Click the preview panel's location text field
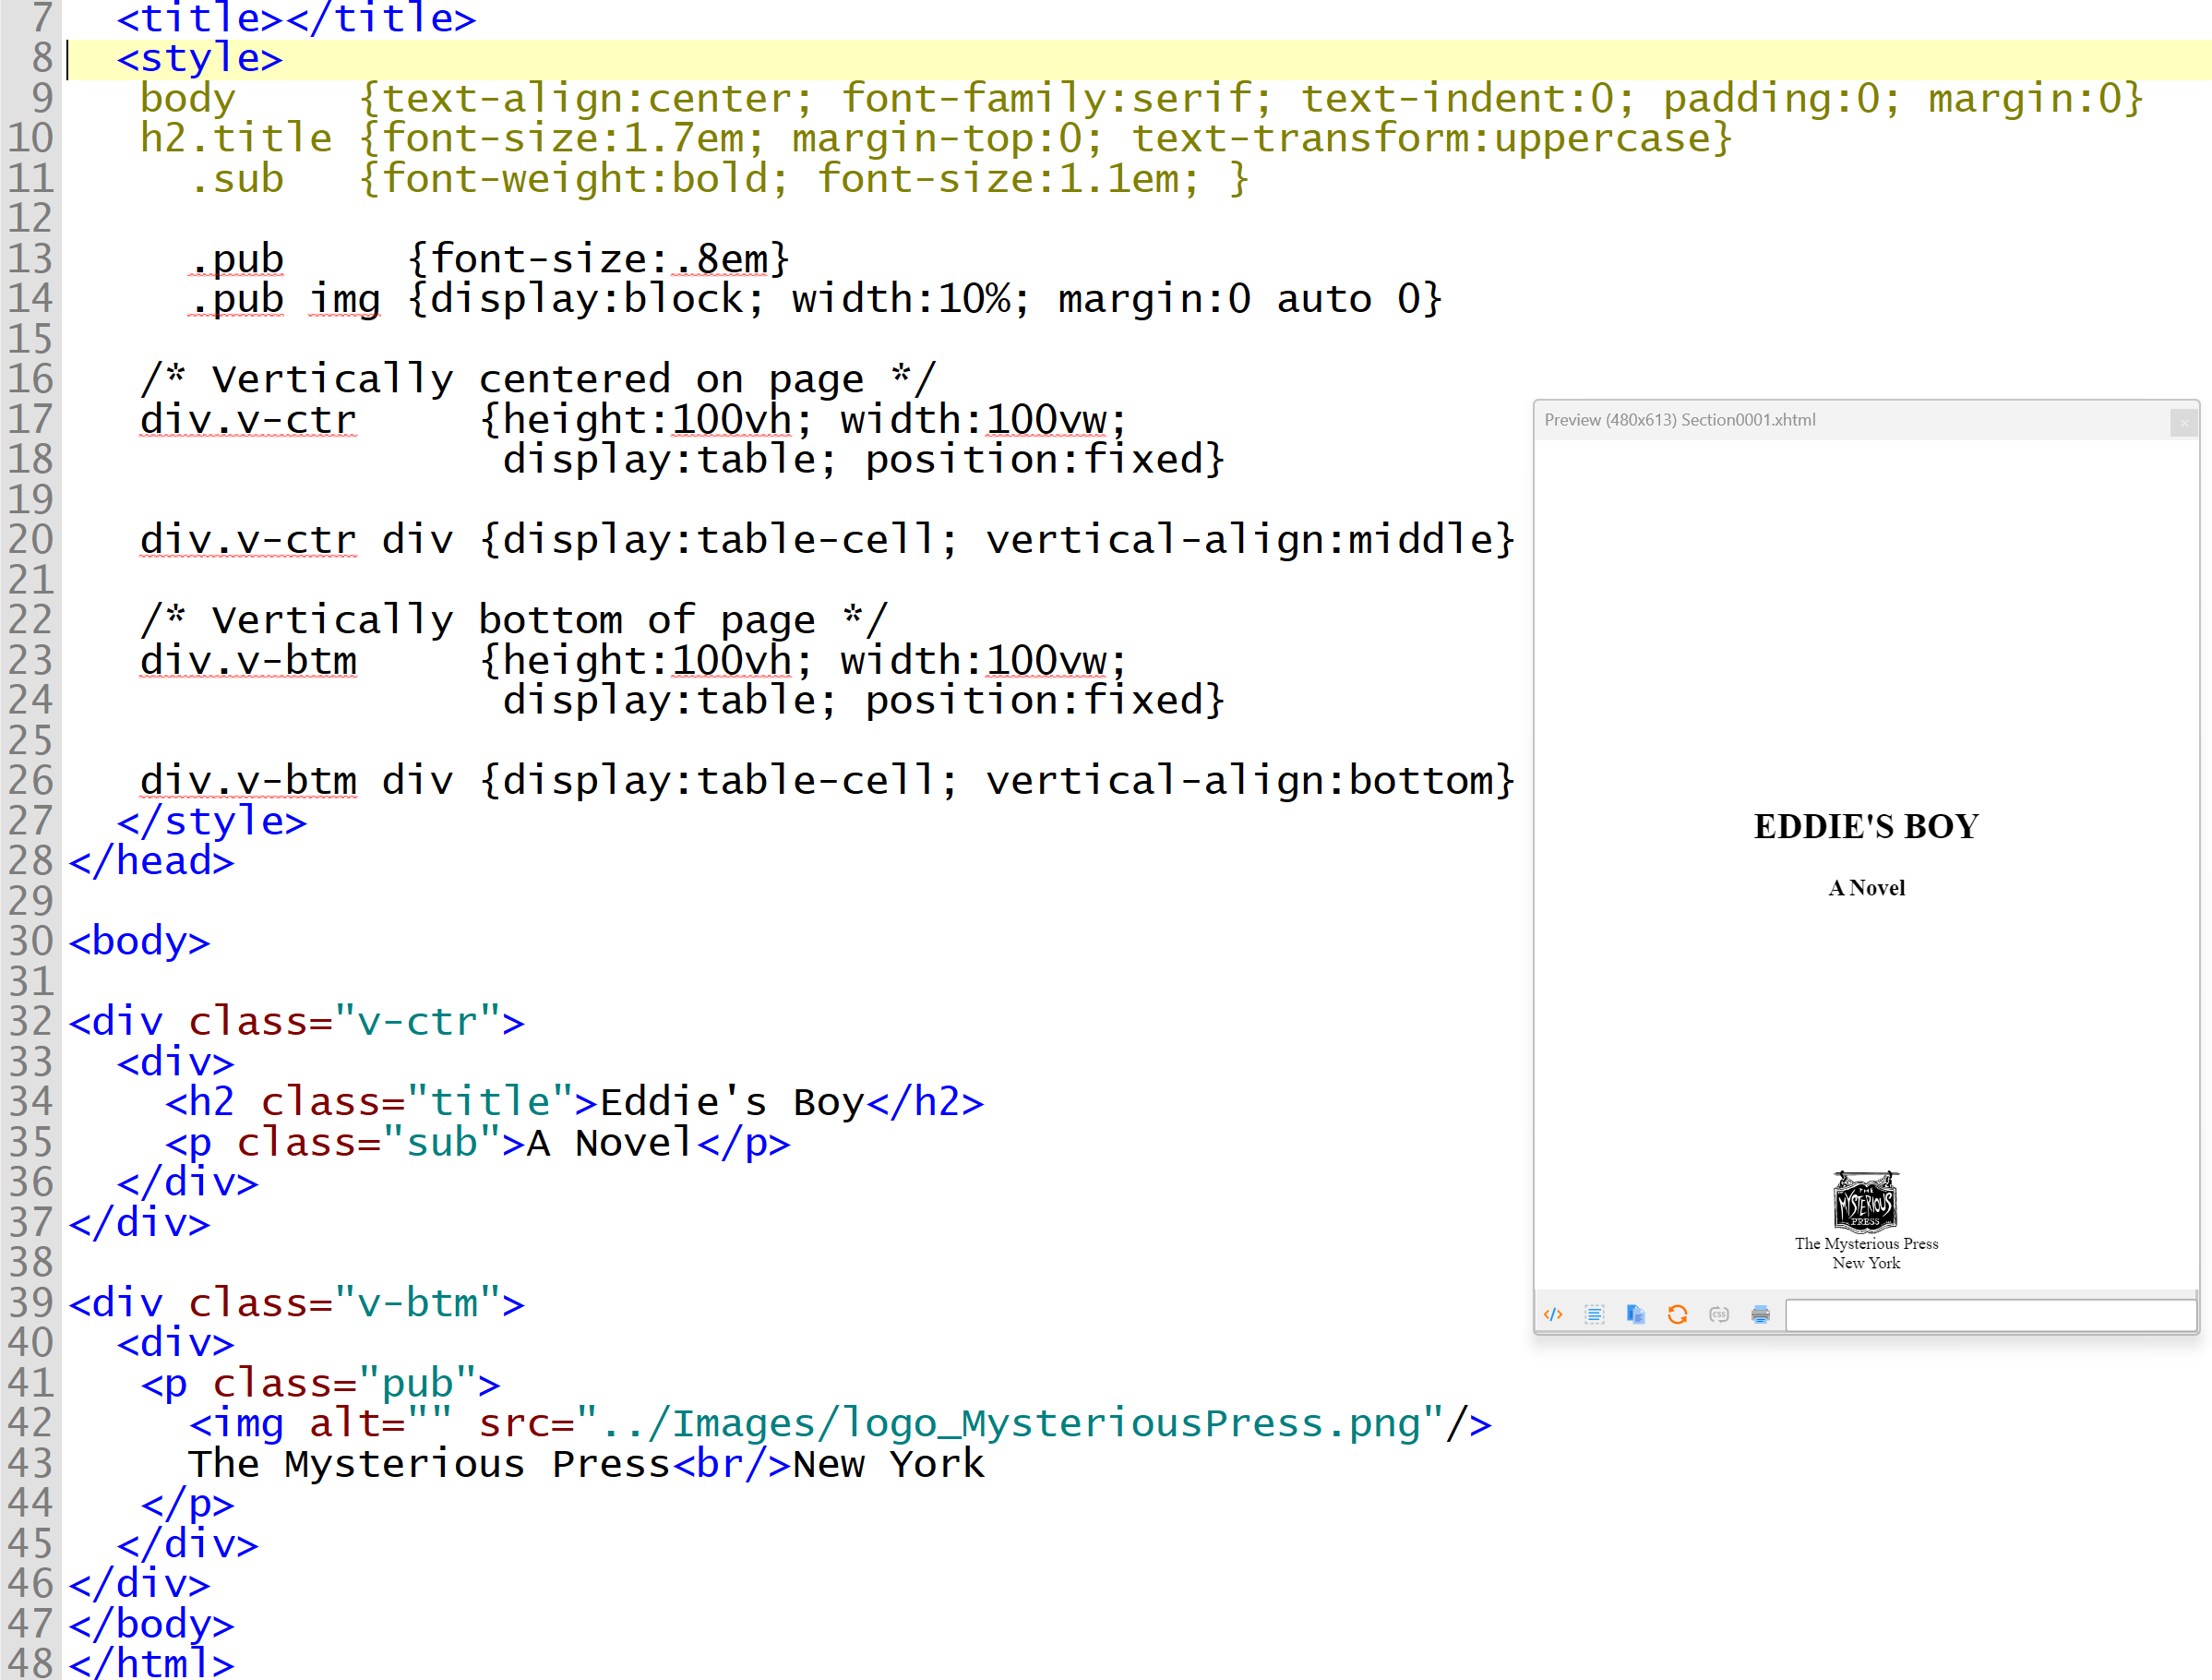 pos(1990,1315)
